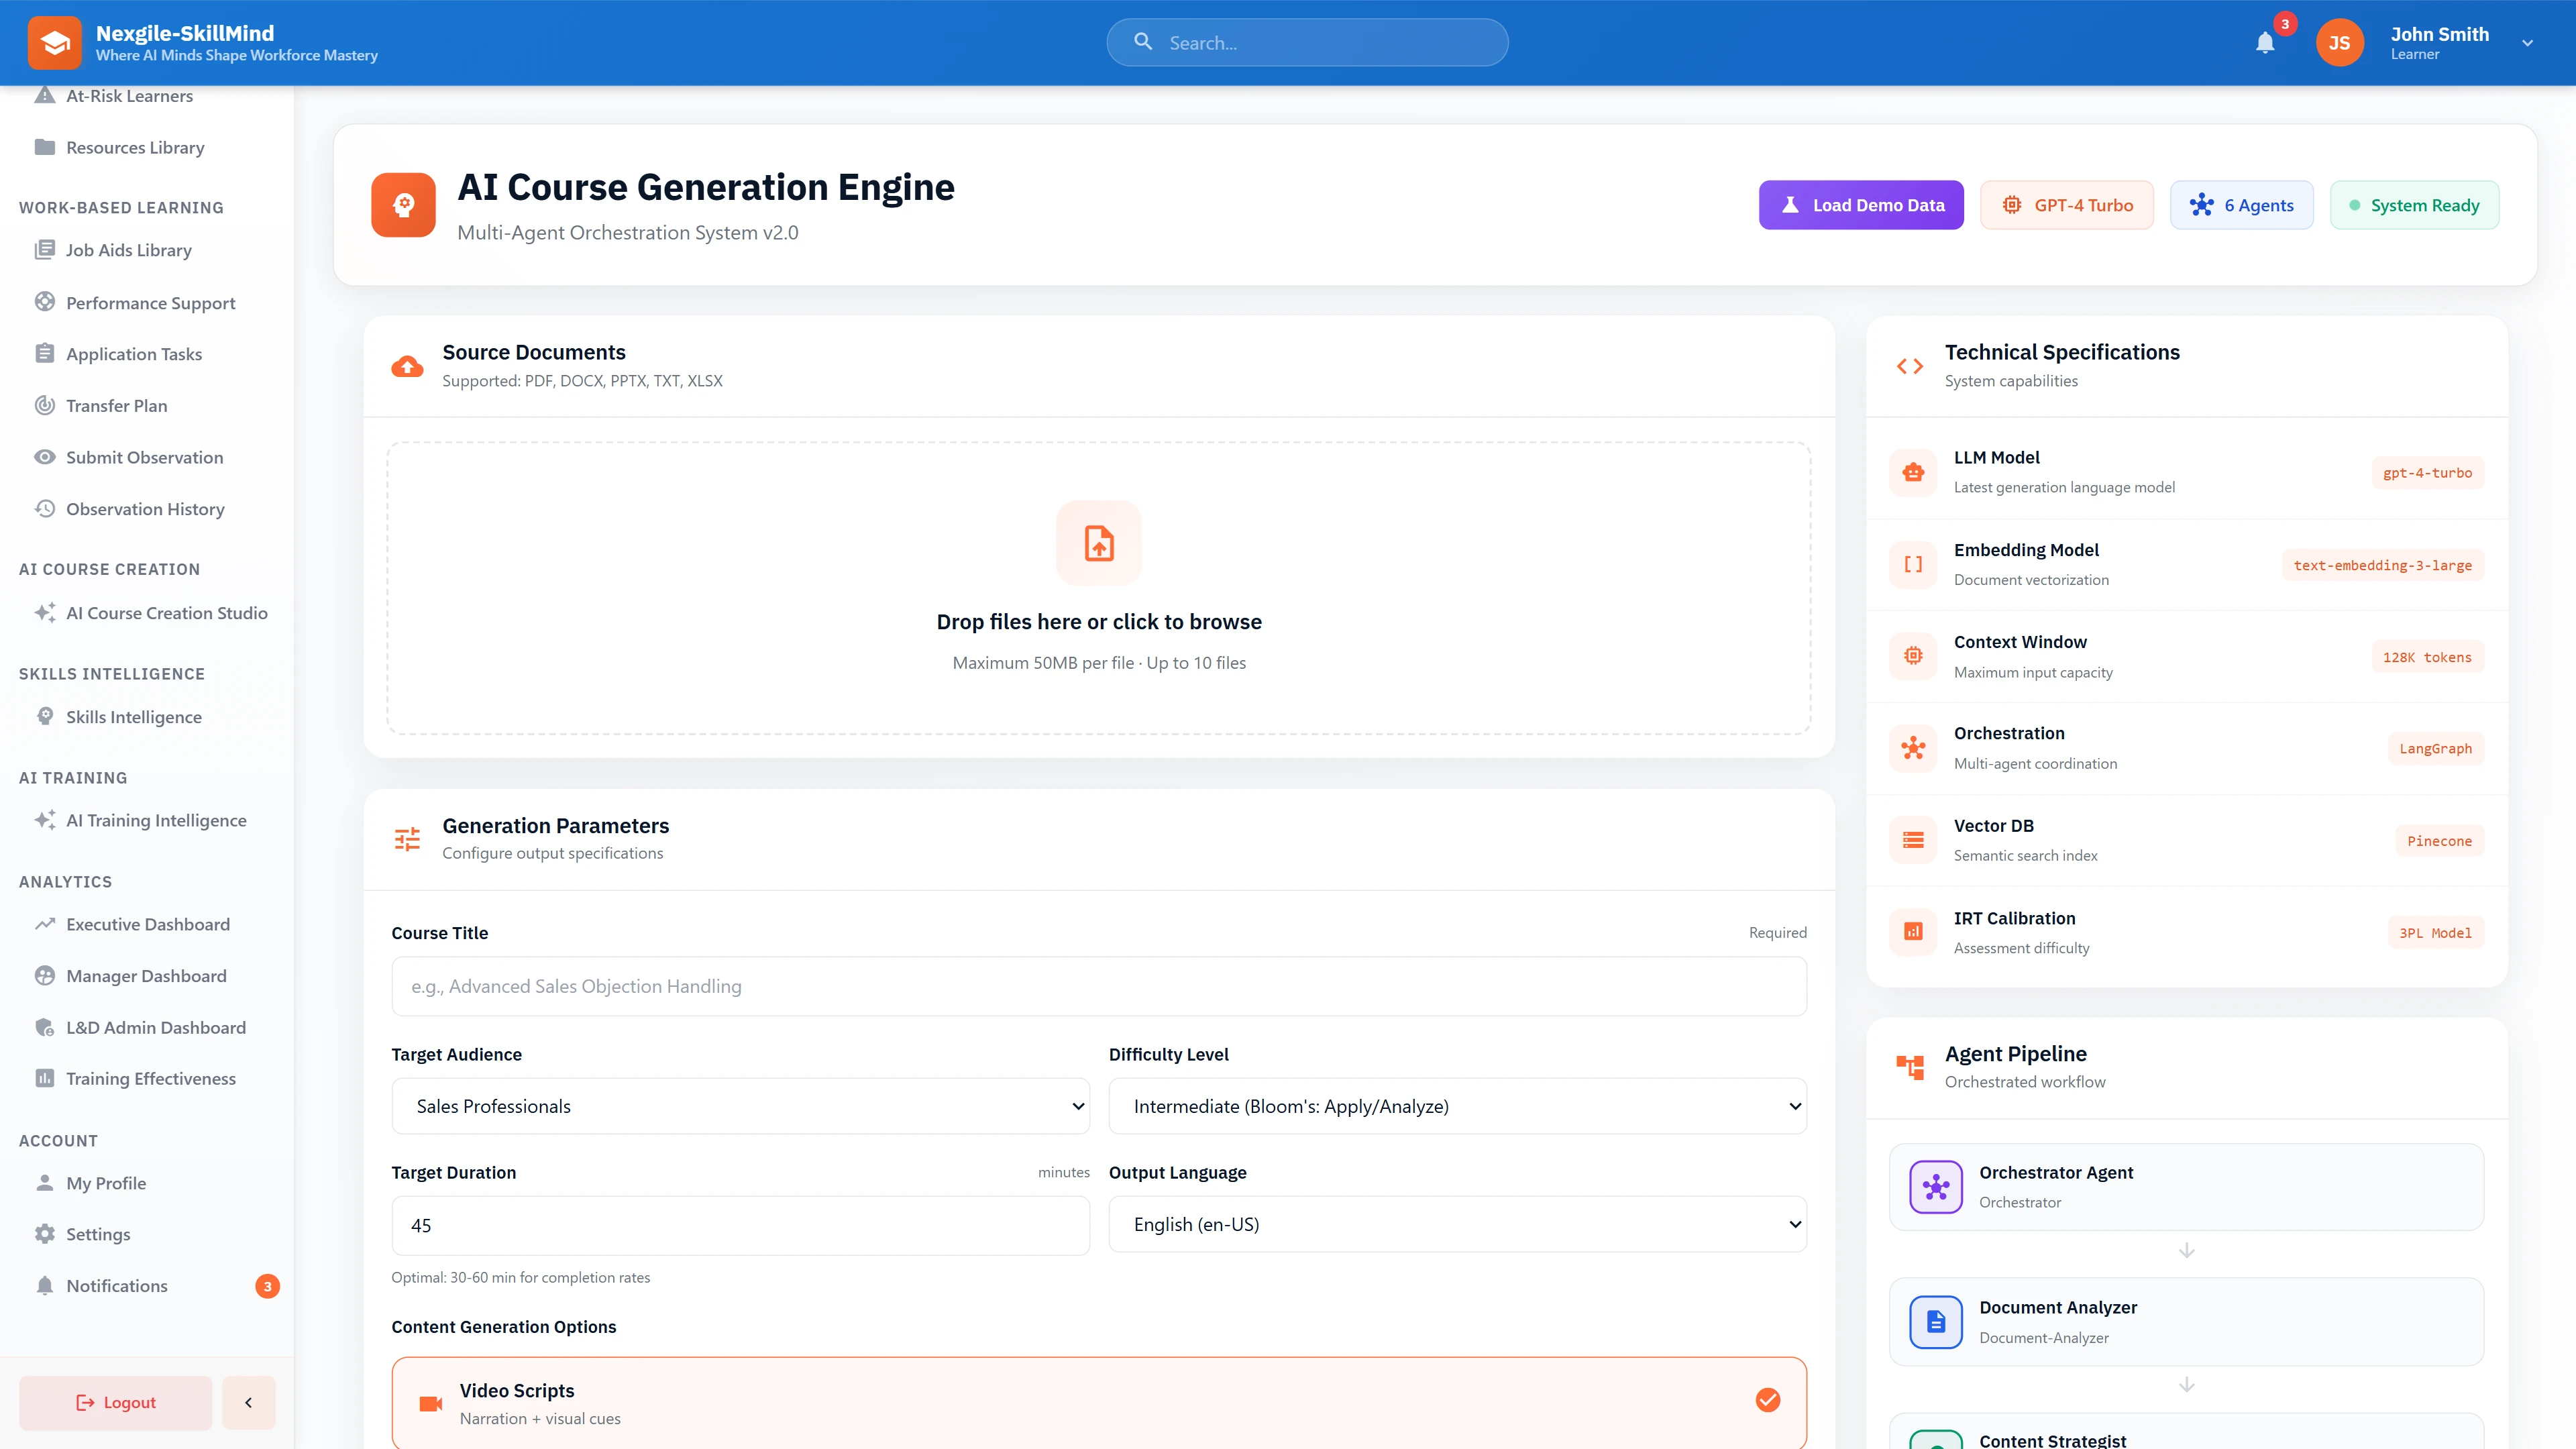
Task: Click the Nexgile-SkillMind logo icon
Action: click(55, 42)
